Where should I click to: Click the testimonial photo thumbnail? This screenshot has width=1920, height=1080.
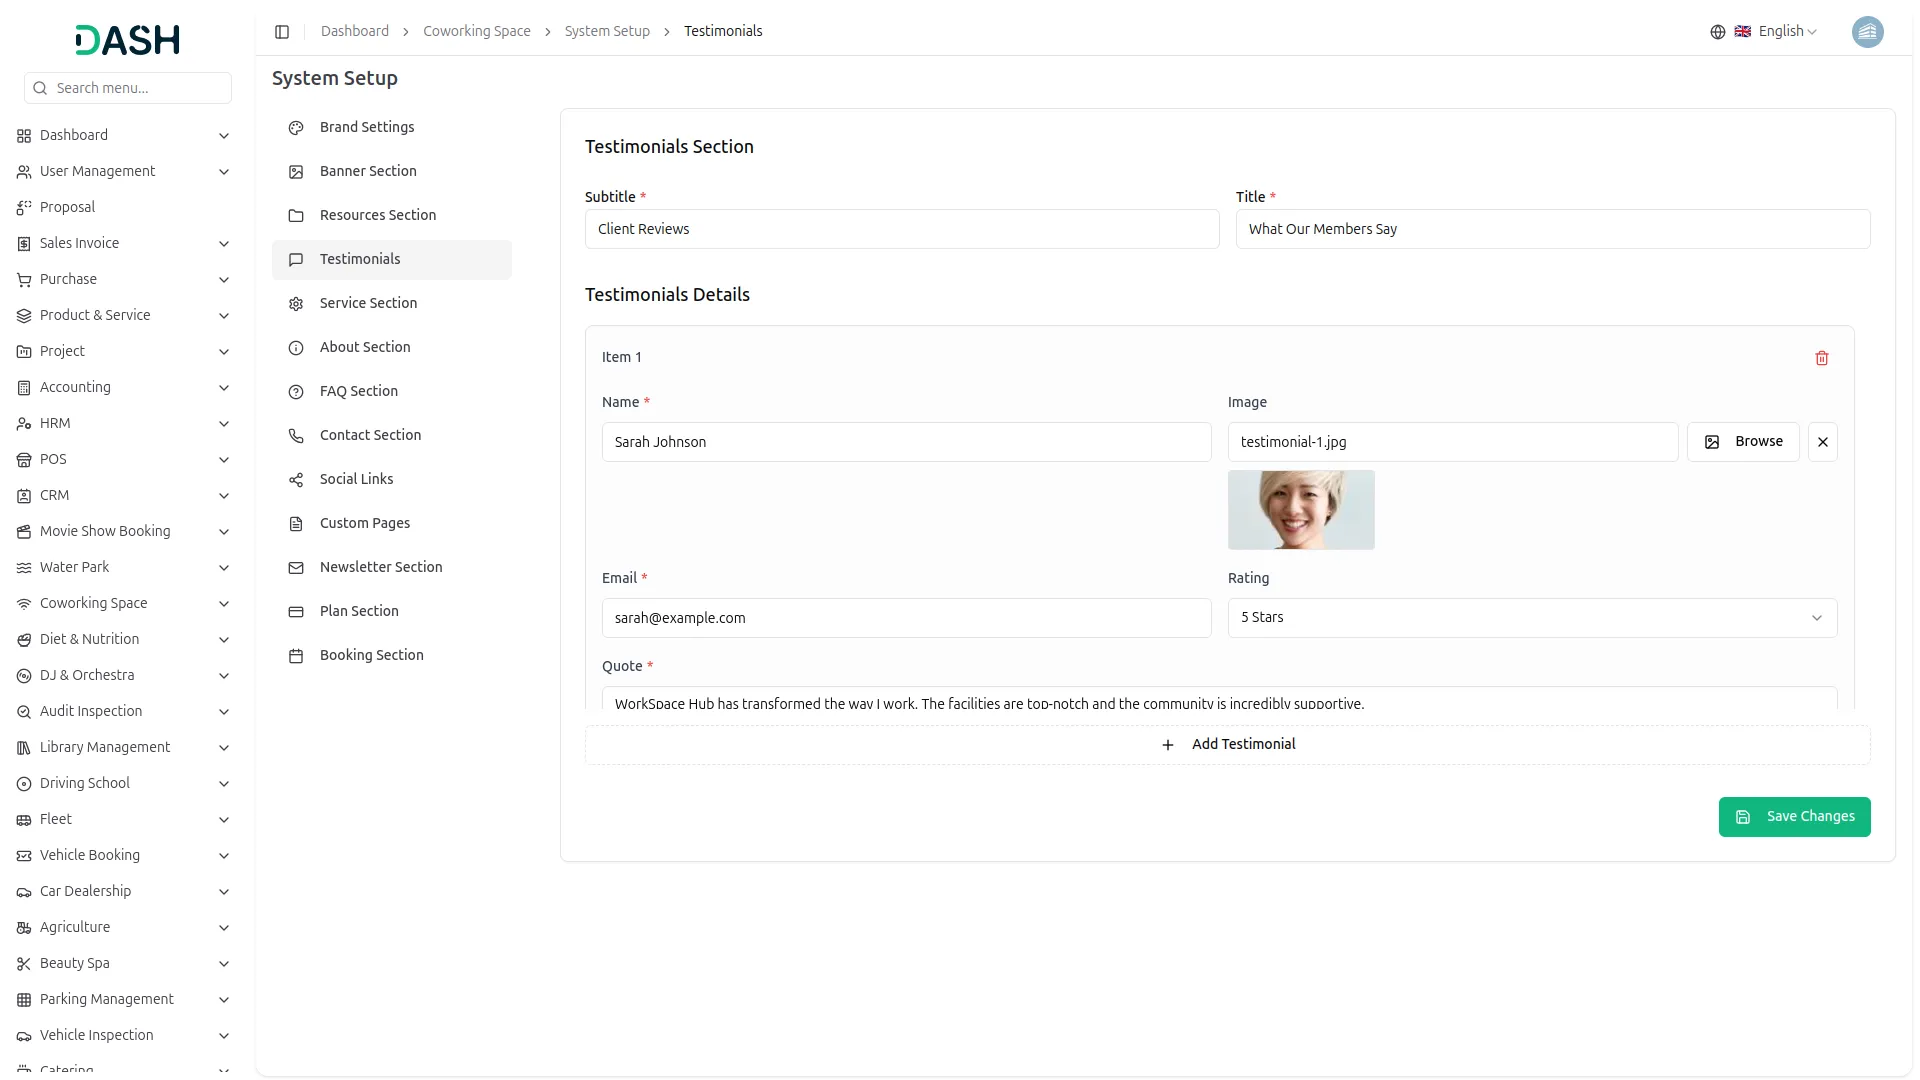pyautogui.click(x=1300, y=510)
